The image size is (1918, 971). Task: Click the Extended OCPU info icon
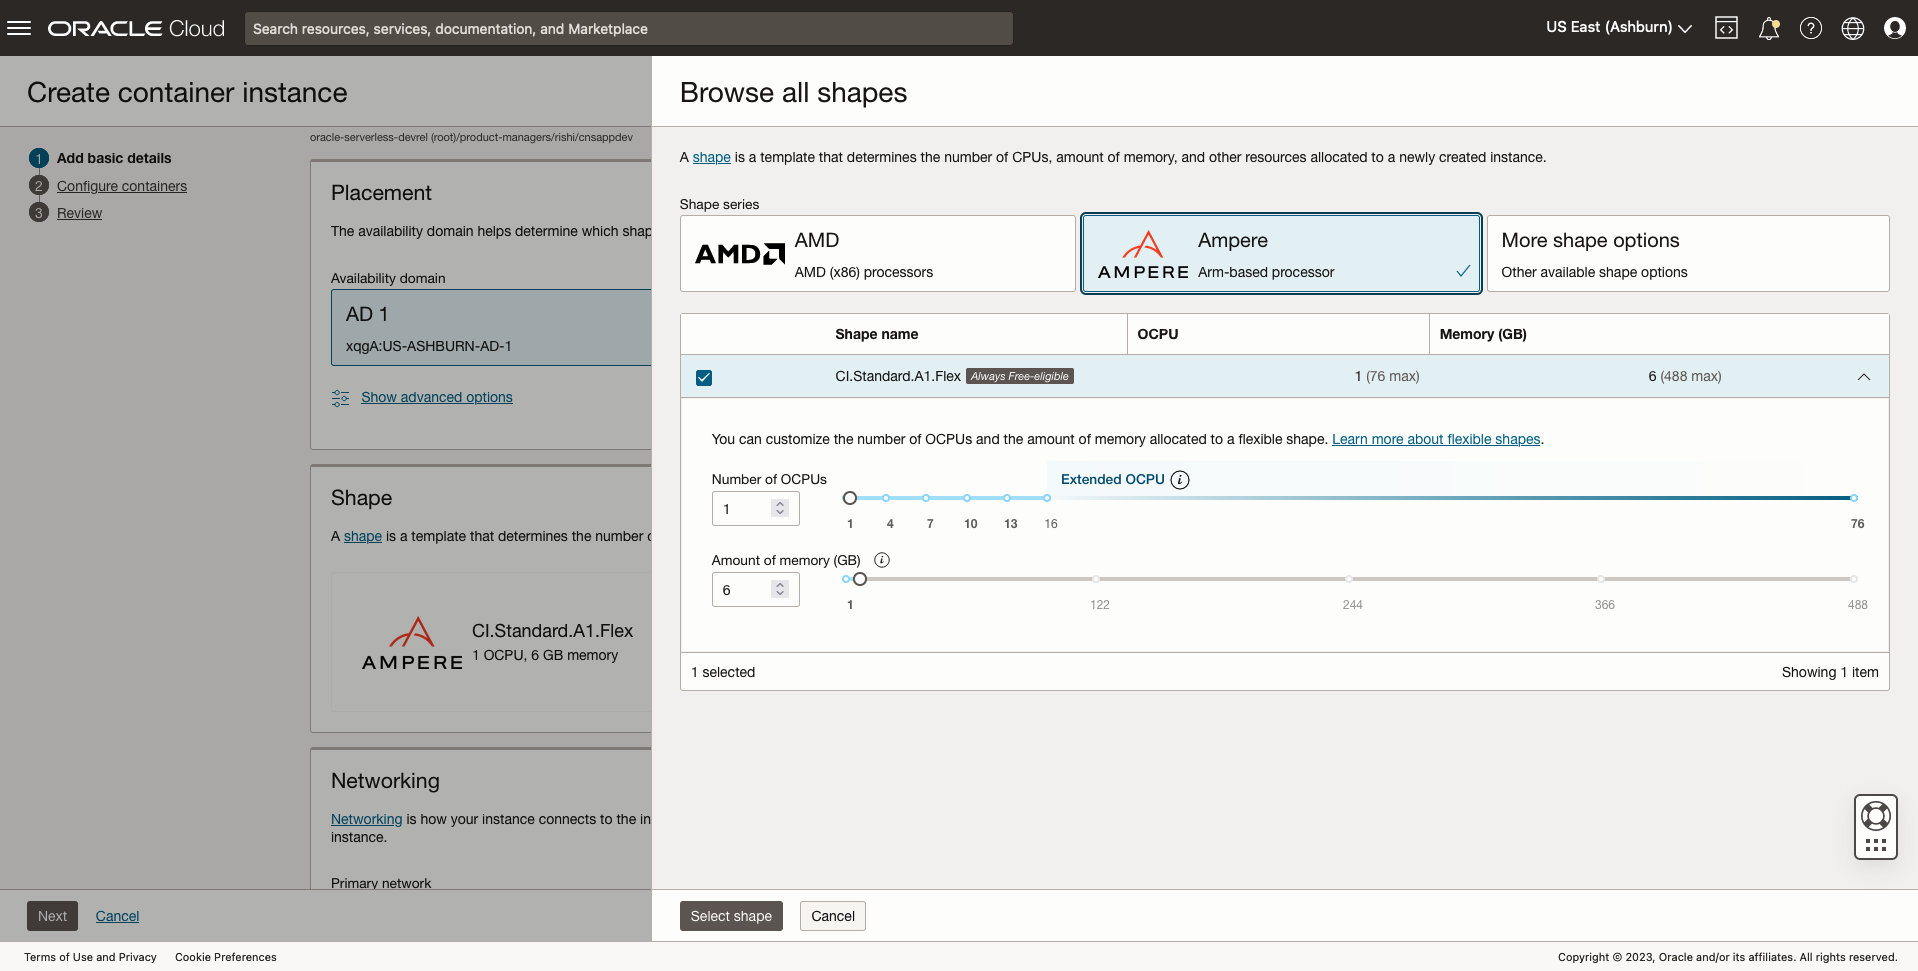coord(1180,480)
